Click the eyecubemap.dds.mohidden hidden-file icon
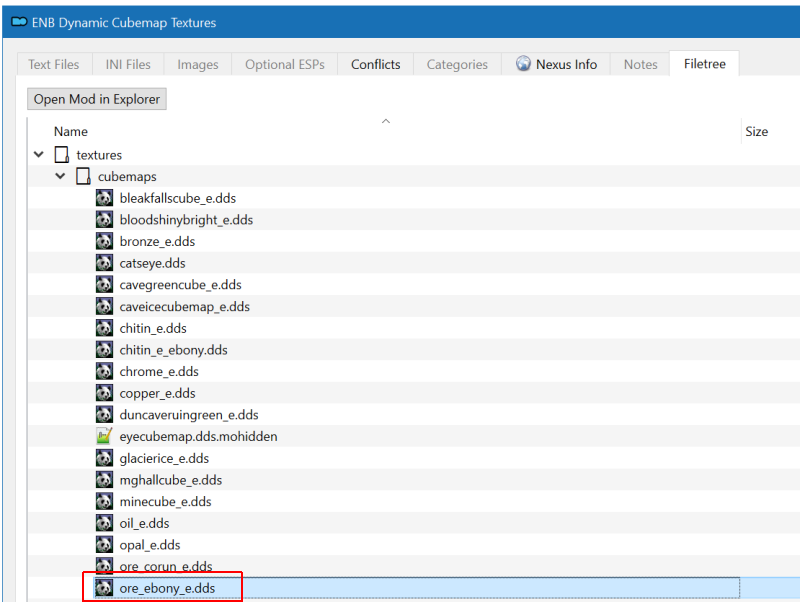Viewport: 800px width, 602px height. (x=104, y=437)
